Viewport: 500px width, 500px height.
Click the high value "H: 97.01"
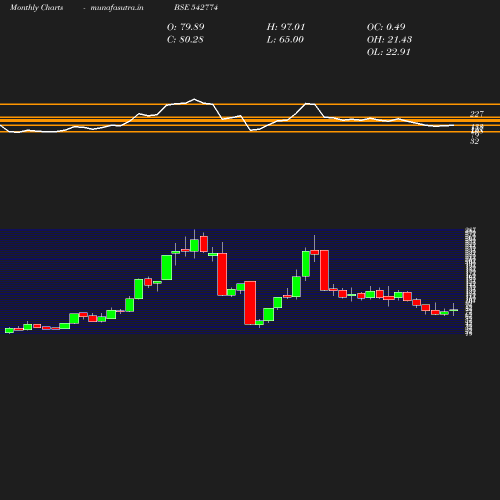click(x=286, y=27)
